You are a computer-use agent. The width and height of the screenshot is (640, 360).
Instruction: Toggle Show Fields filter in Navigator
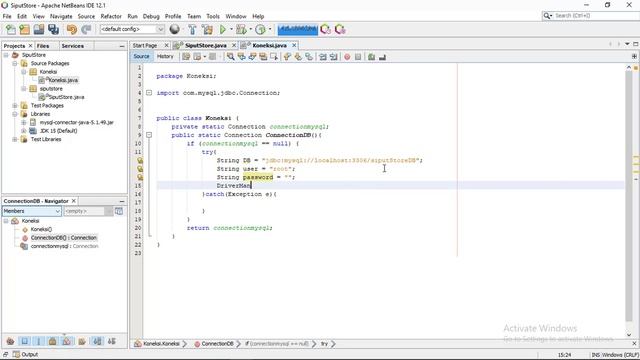24,341
